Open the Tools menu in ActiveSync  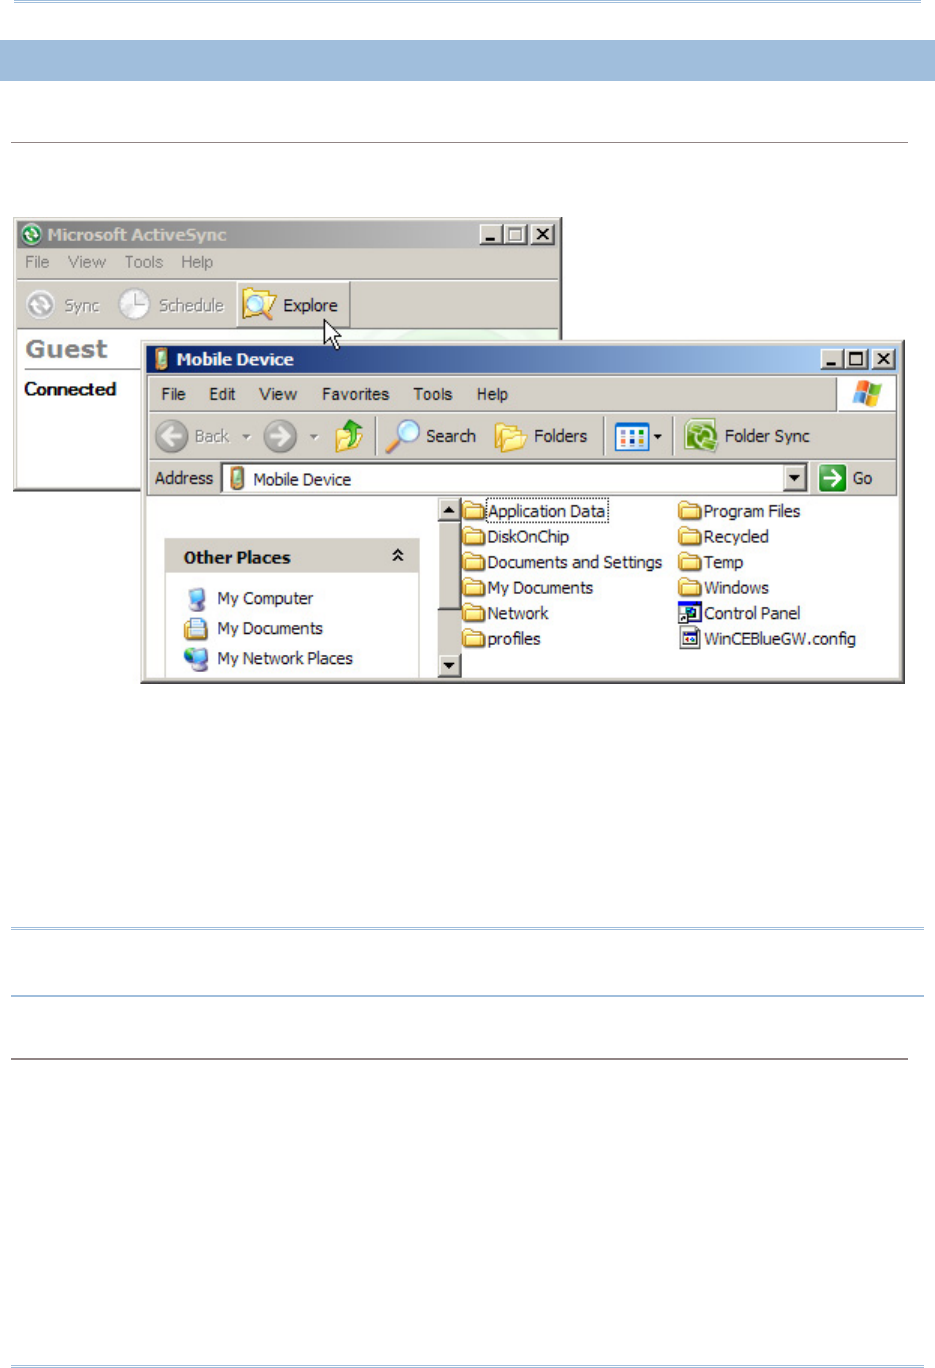click(143, 262)
